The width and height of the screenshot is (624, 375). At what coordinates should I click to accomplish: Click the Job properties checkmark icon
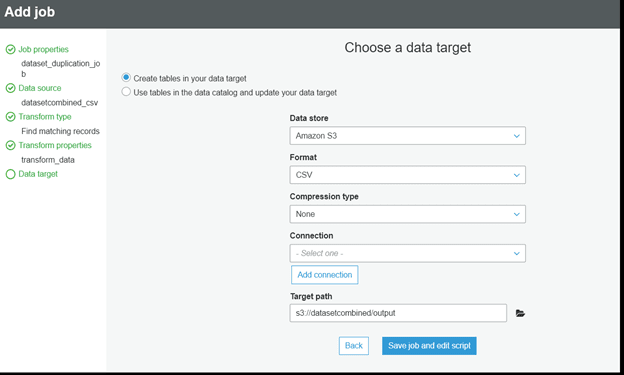[x=10, y=49]
